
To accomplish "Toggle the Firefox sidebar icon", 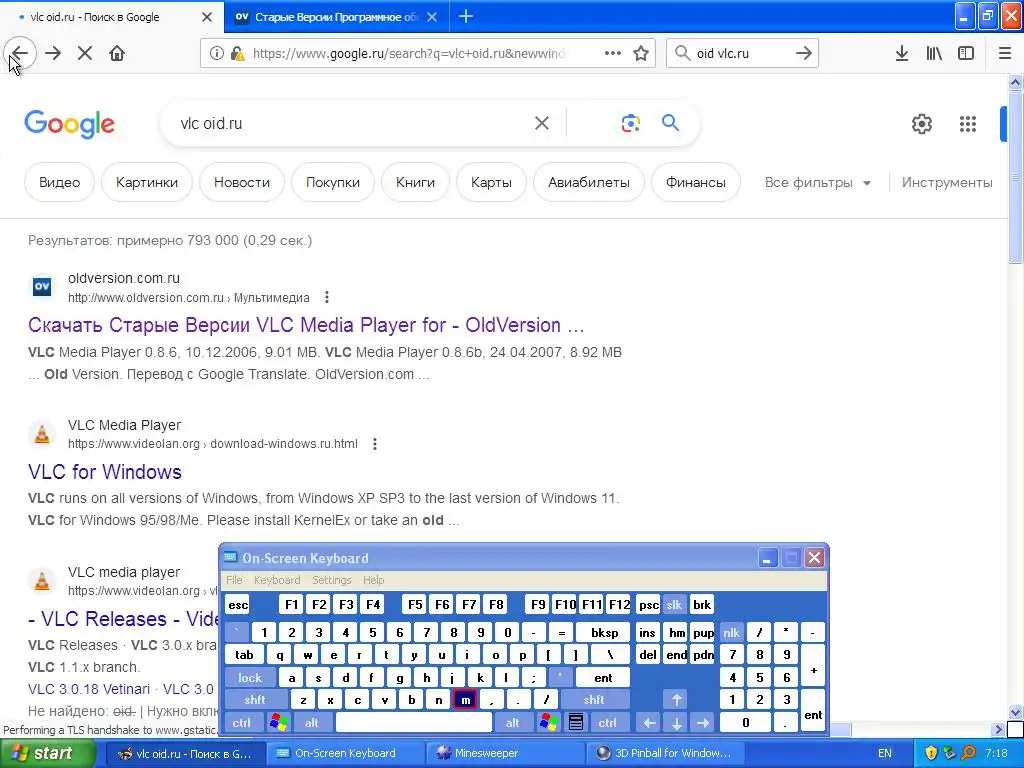I will pos(966,54).
